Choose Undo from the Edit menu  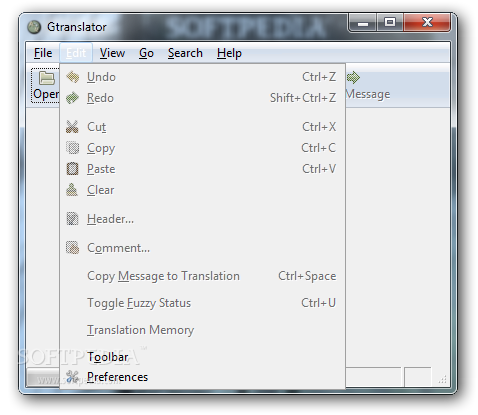(x=203, y=77)
